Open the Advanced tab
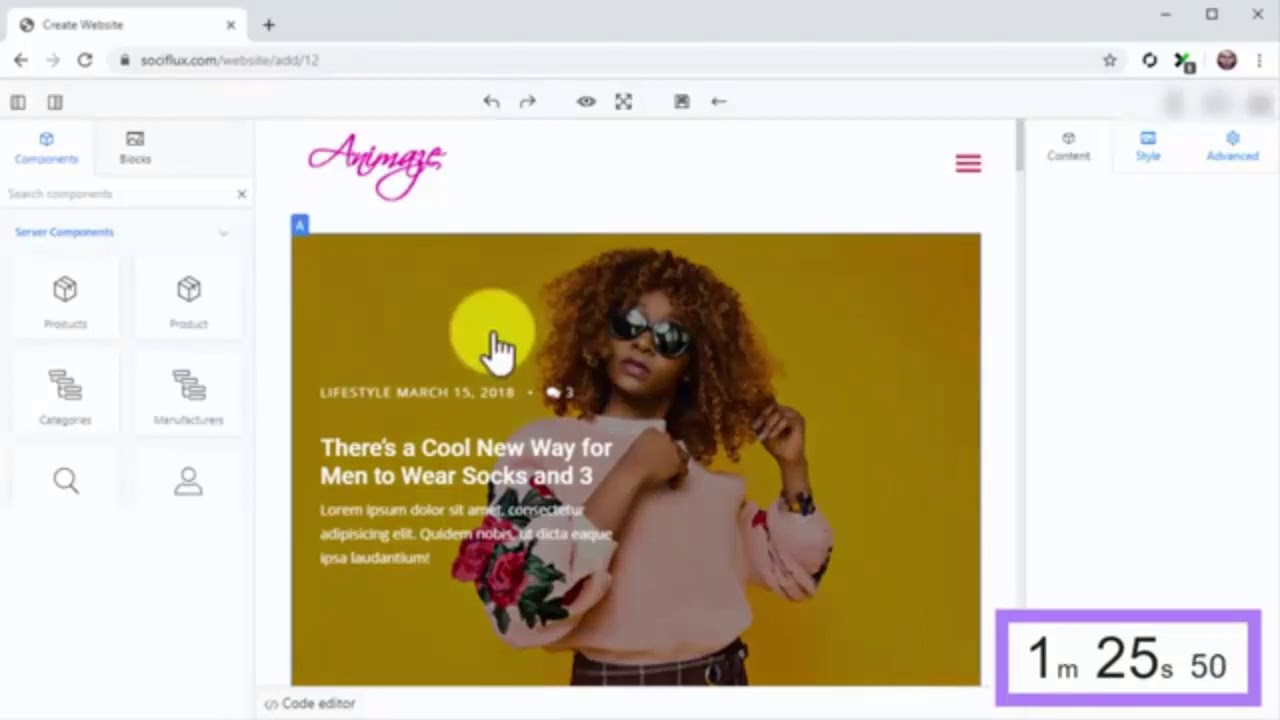 coord(1232,146)
